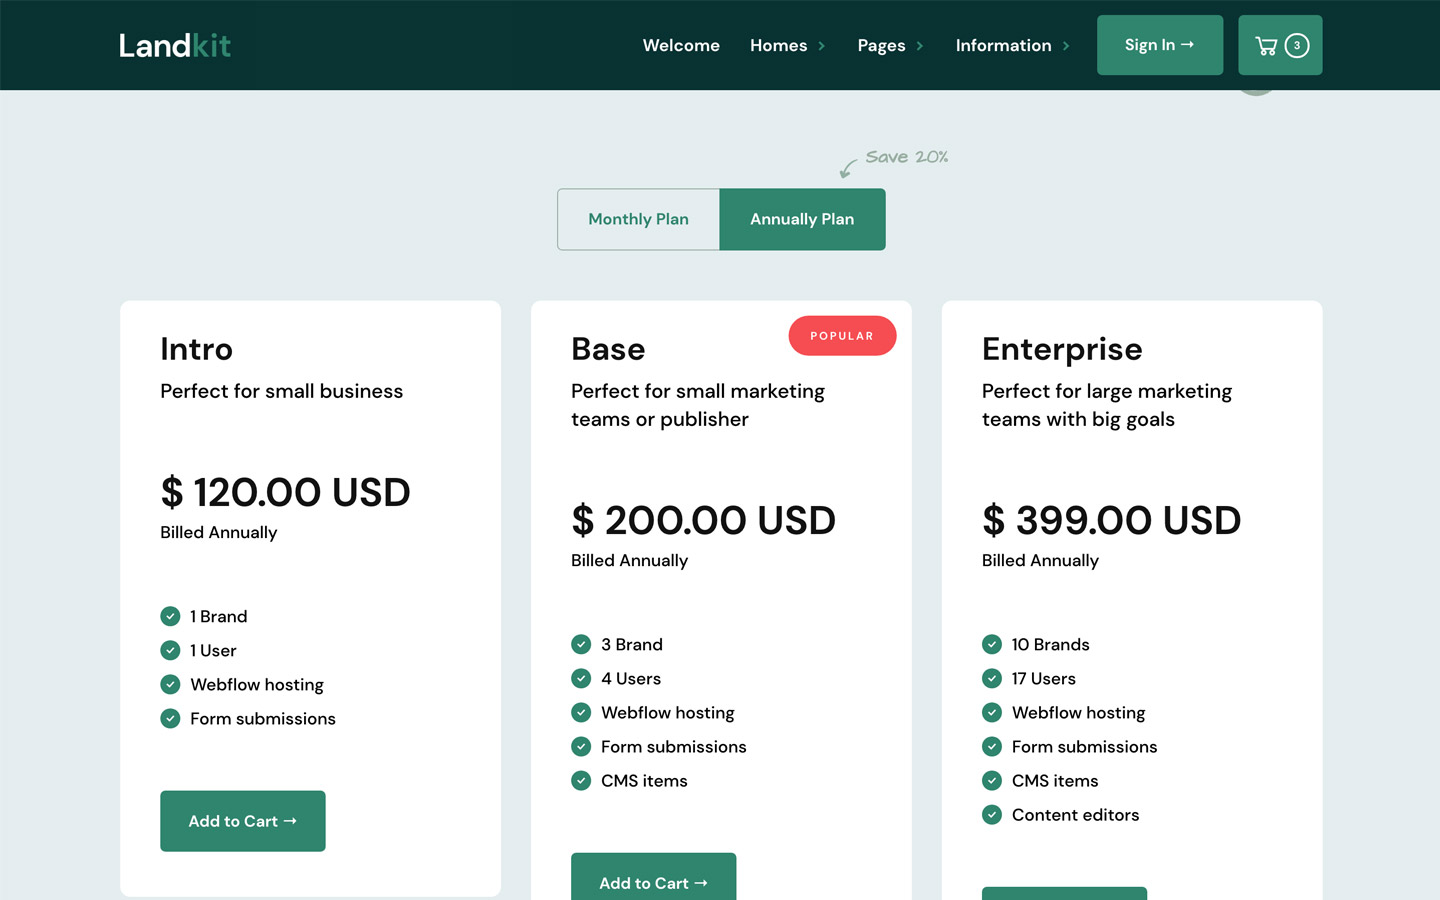The image size is (1440, 900).
Task: Click the checkmark beside 10 Brands
Action: click(x=992, y=644)
